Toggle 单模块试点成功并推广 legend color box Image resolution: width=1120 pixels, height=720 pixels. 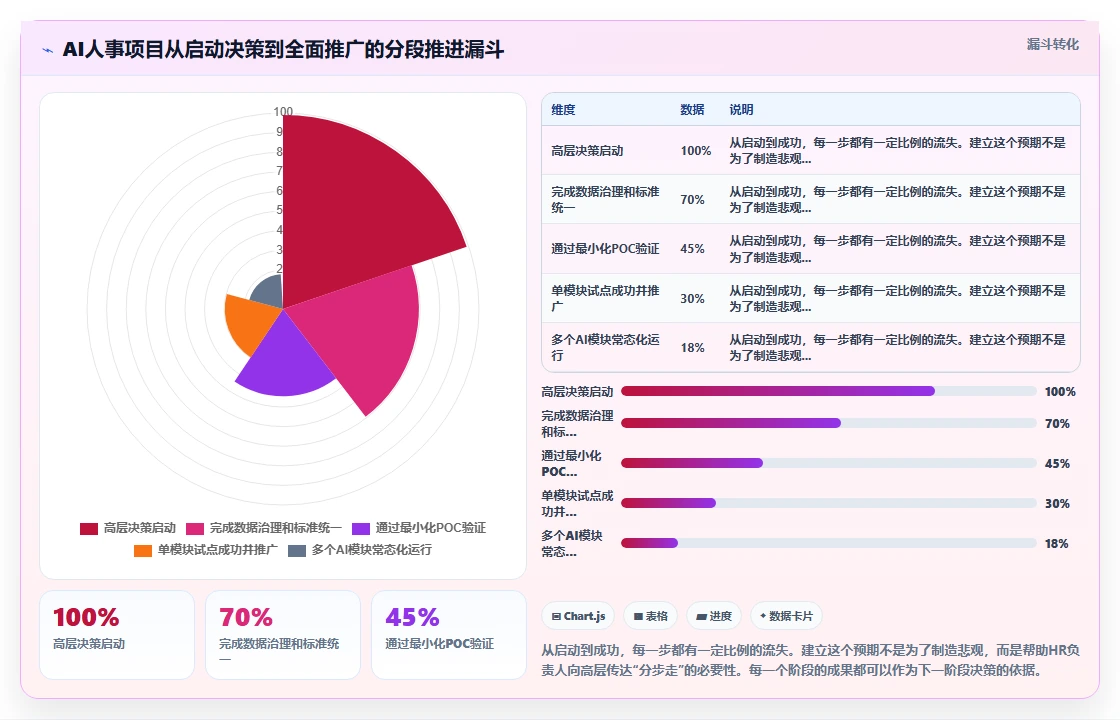tap(143, 551)
